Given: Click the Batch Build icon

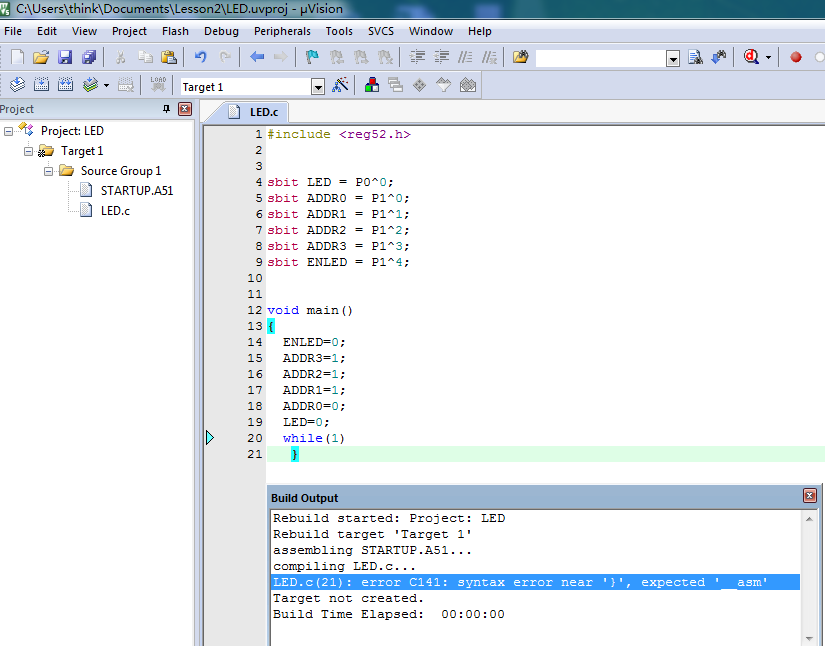Looking at the screenshot, I should tap(90, 84).
